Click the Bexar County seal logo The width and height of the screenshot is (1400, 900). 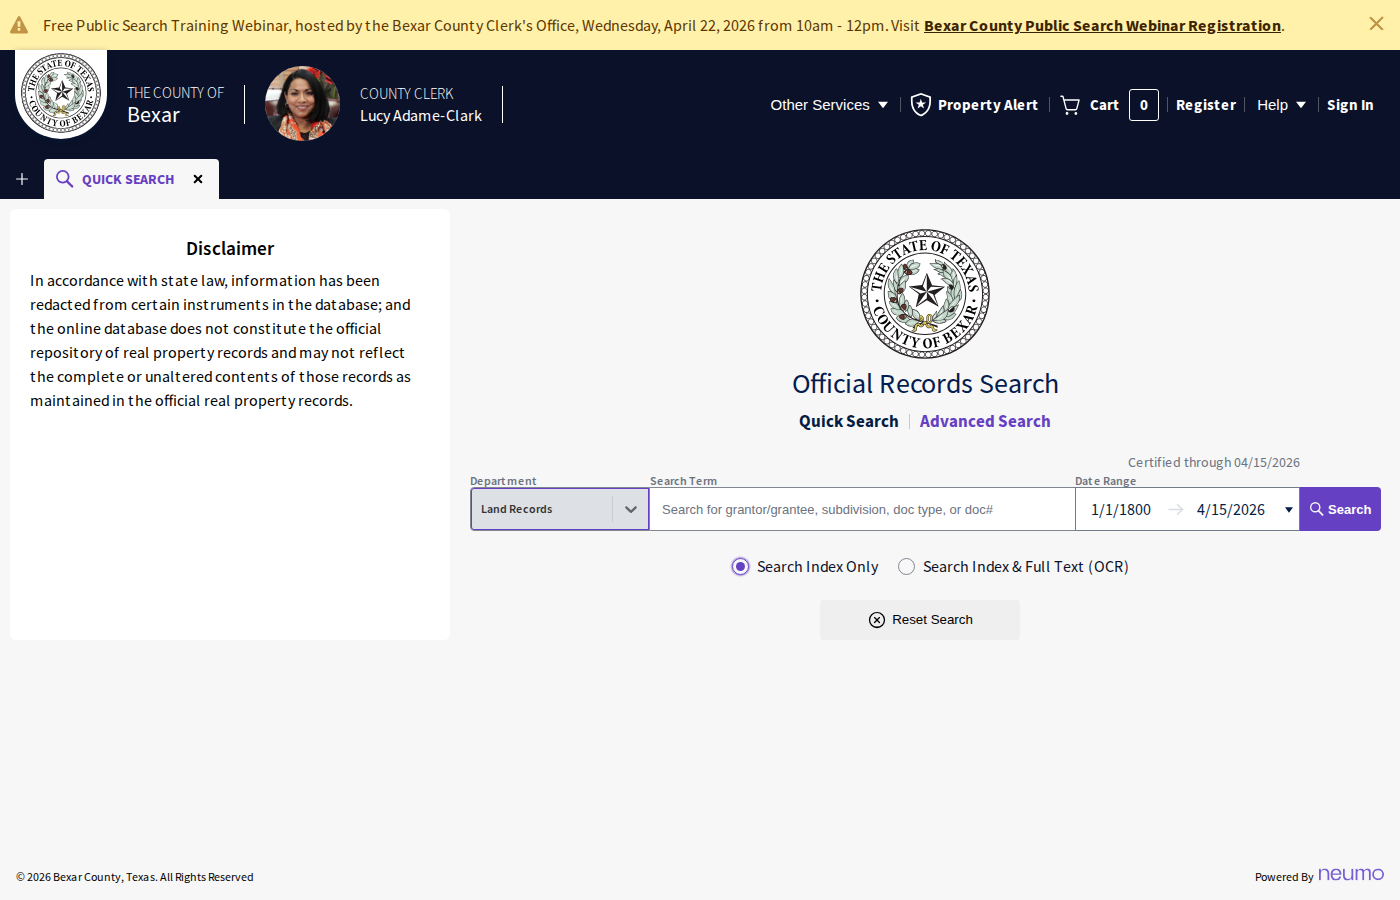[60, 93]
